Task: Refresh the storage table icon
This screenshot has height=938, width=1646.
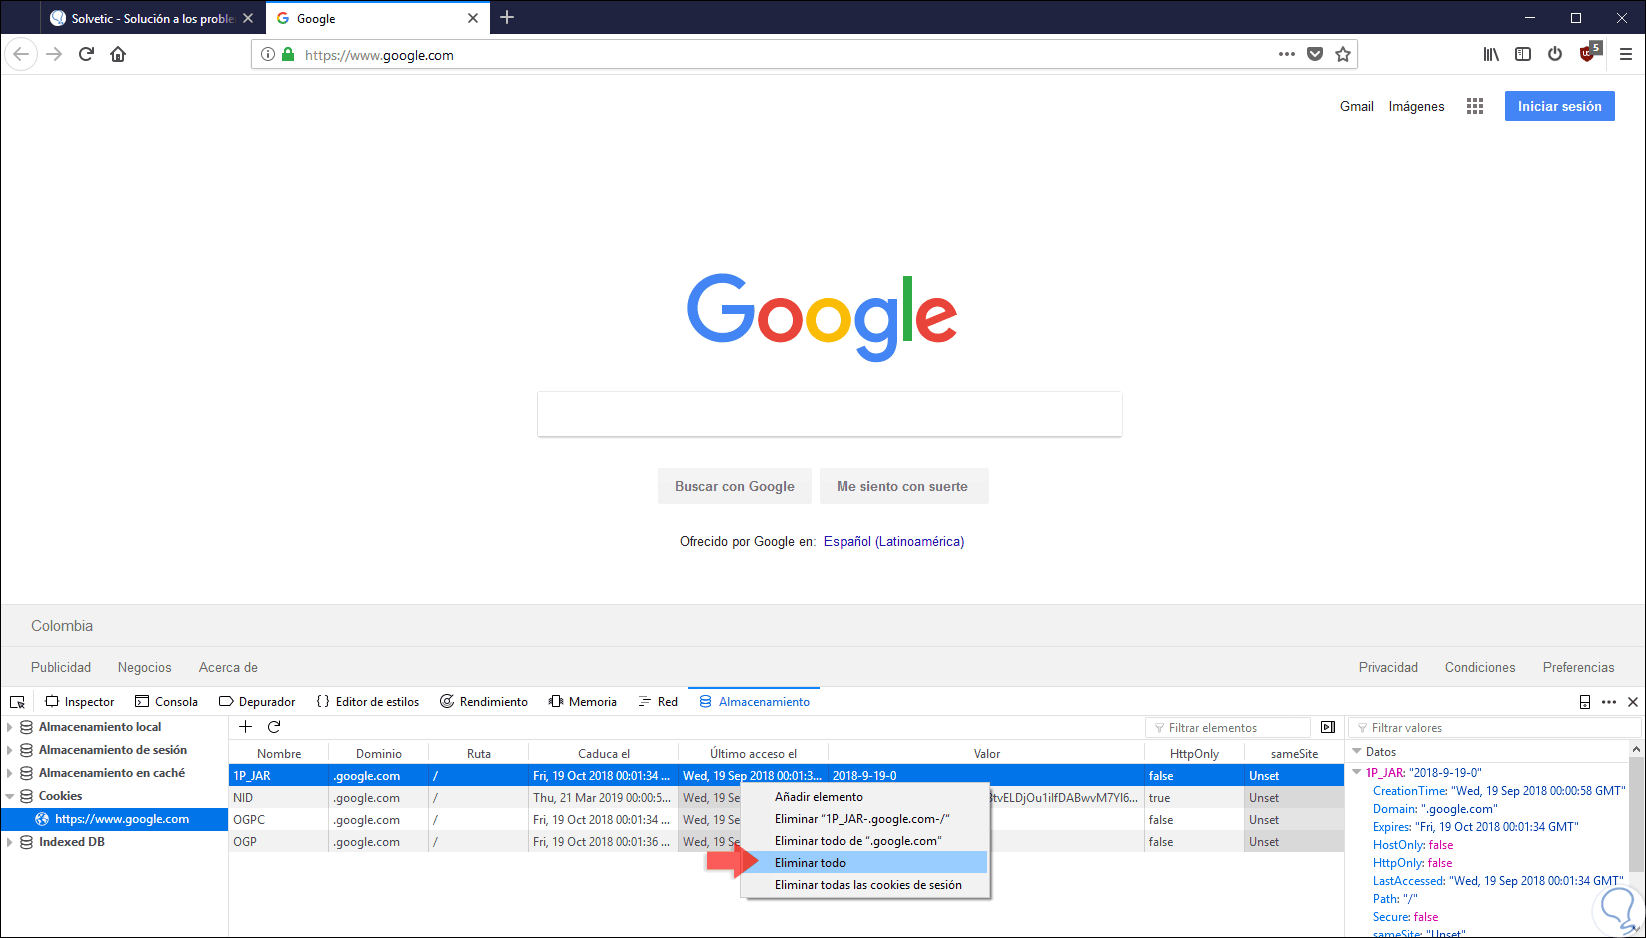Action: [274, 727]
